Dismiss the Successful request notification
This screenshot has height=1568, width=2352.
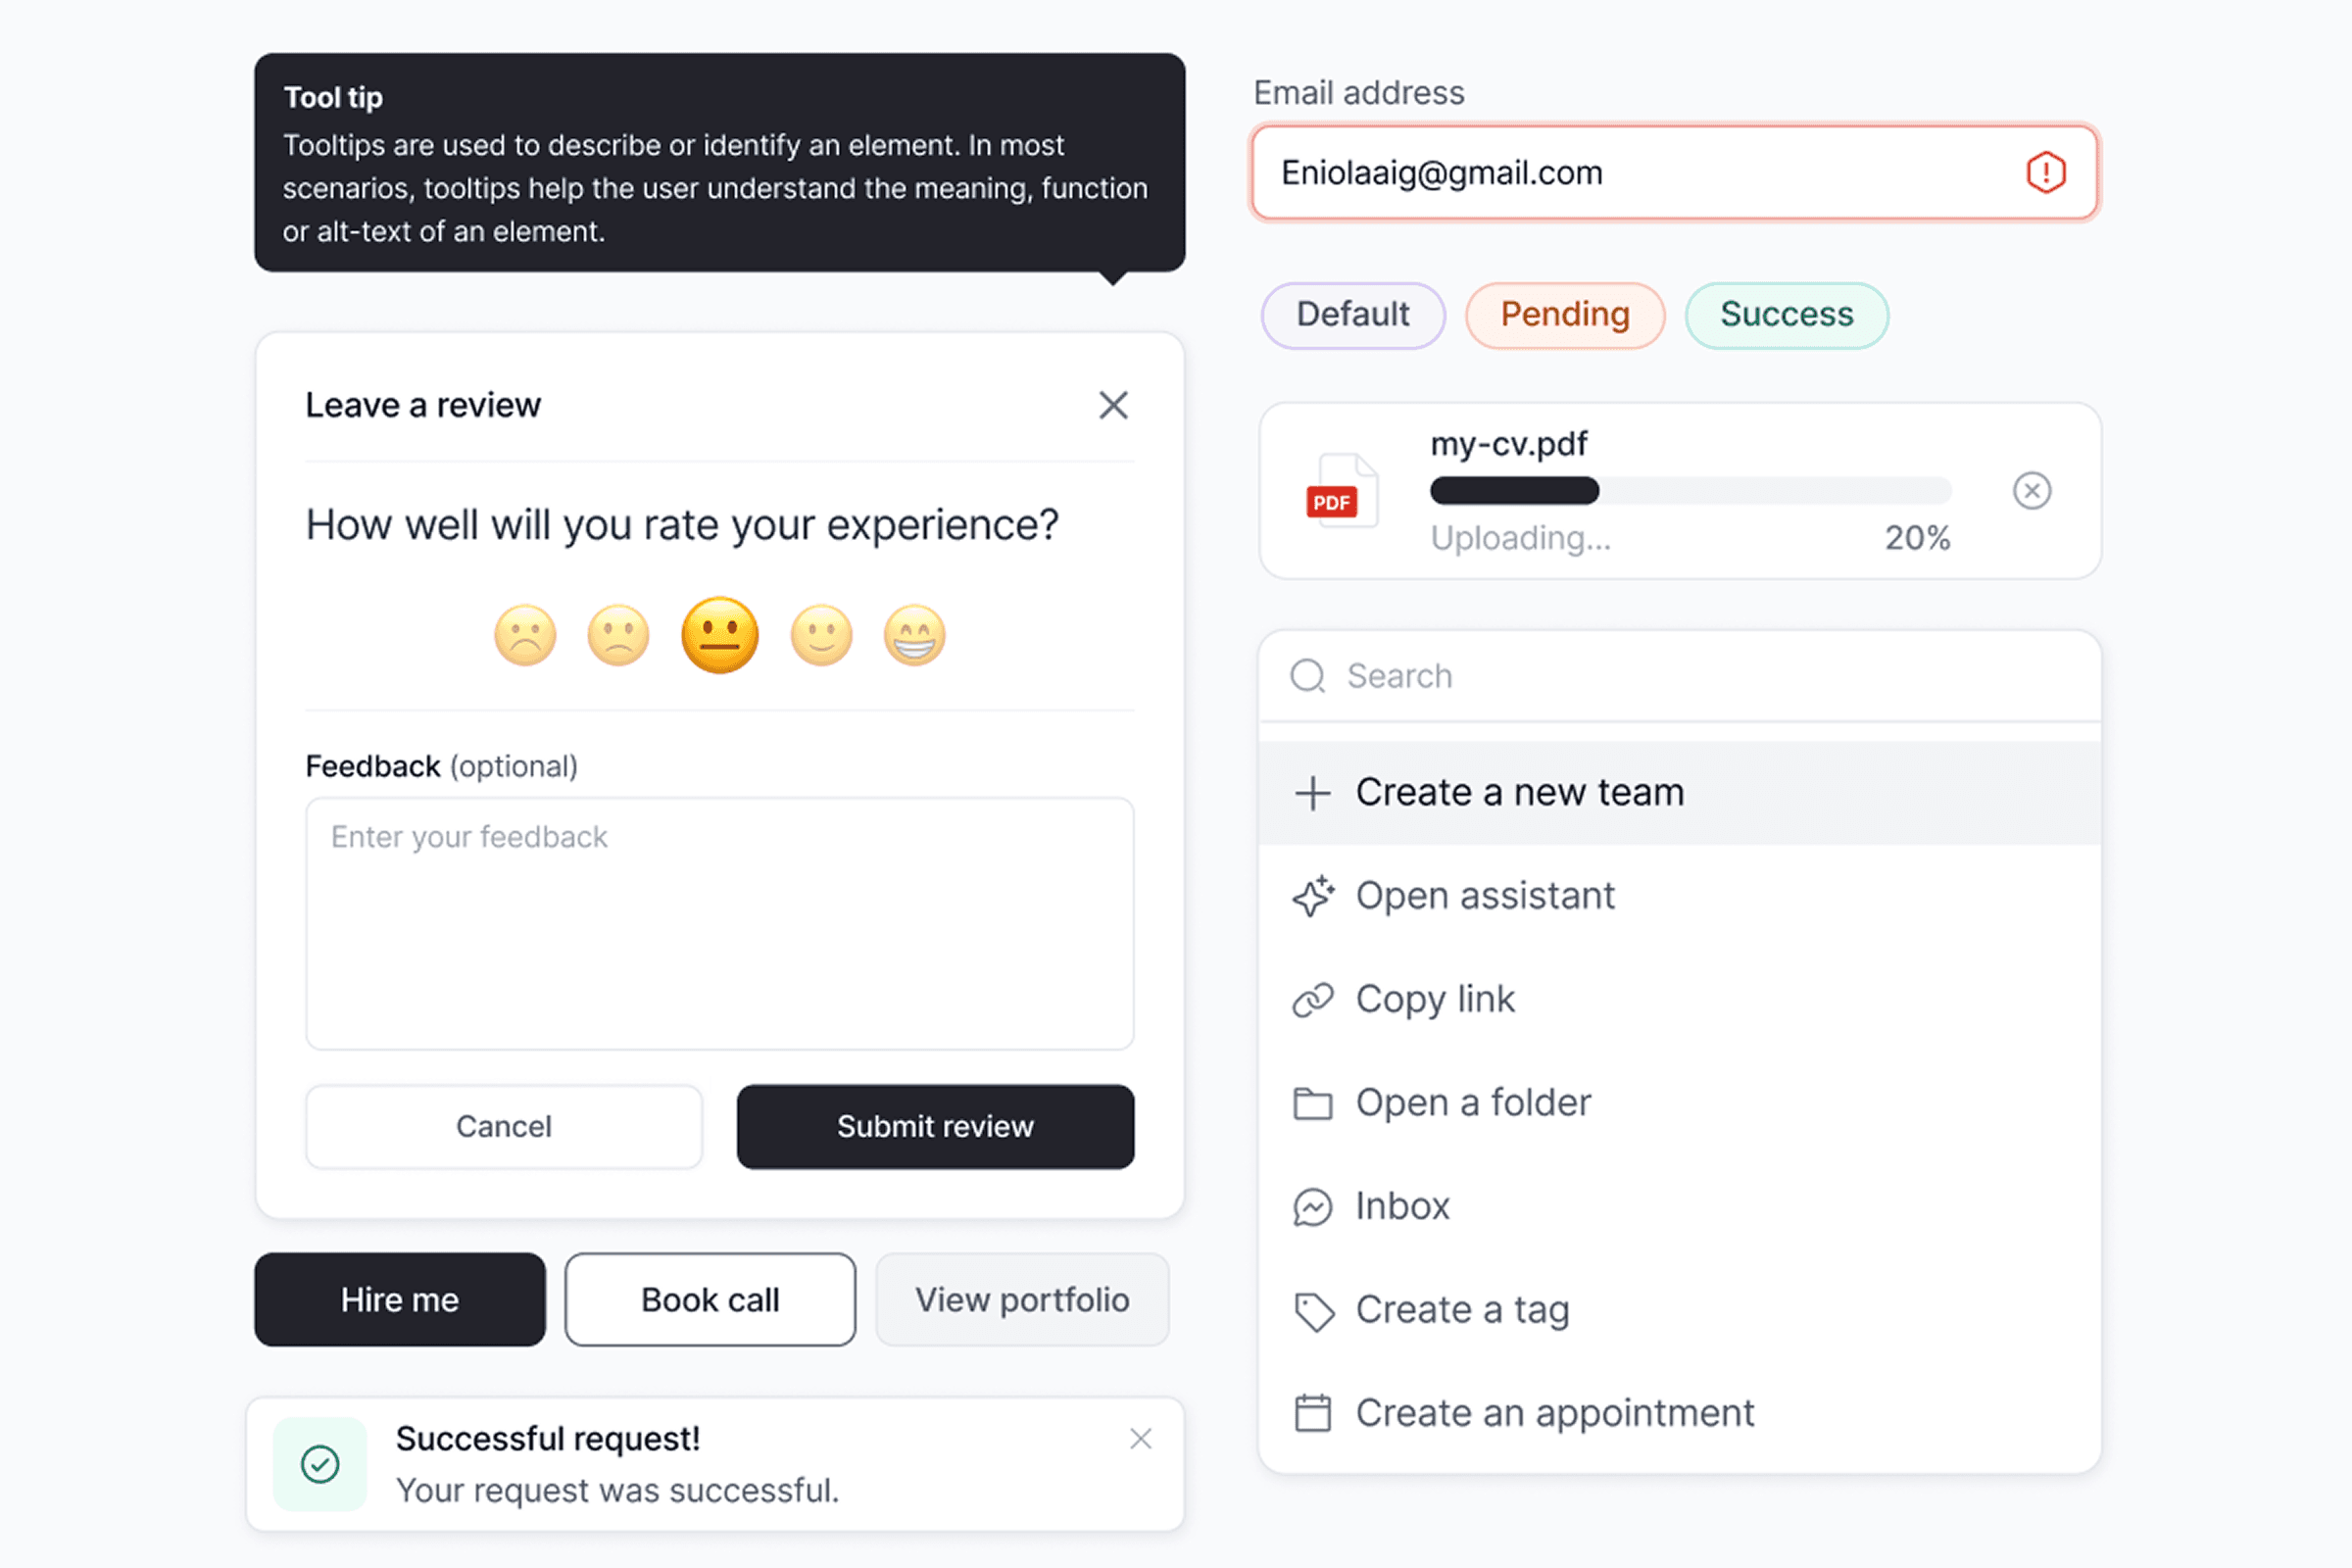[1140, 1439]
